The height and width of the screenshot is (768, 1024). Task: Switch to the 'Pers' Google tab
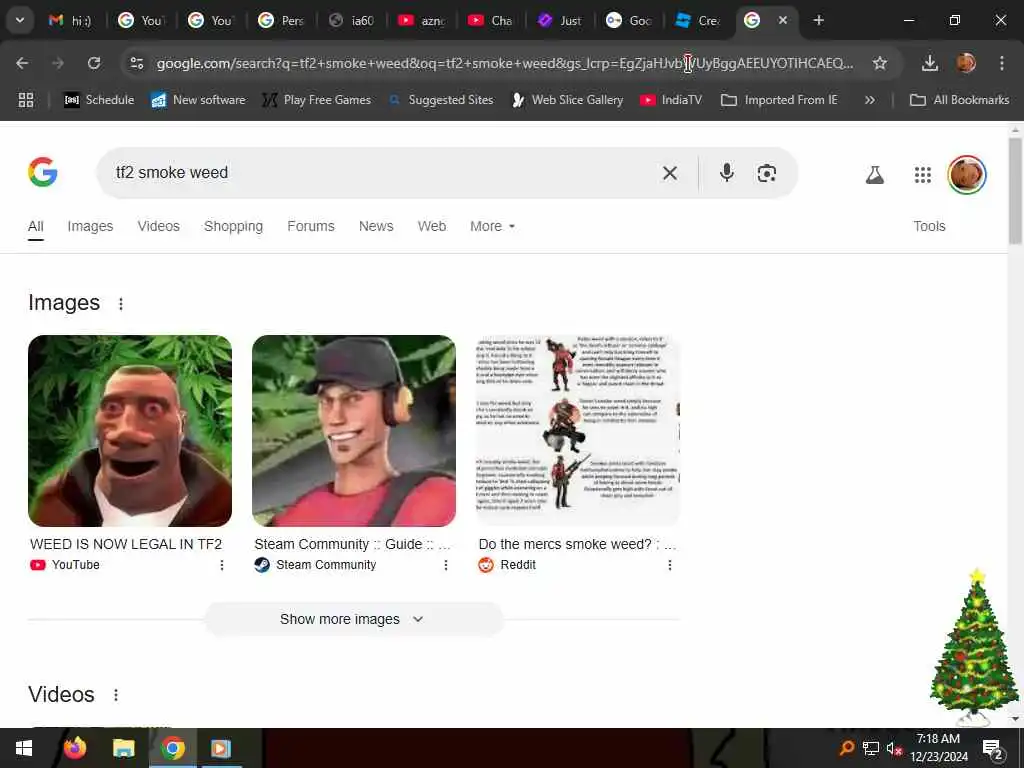click(x=281, y=20)
